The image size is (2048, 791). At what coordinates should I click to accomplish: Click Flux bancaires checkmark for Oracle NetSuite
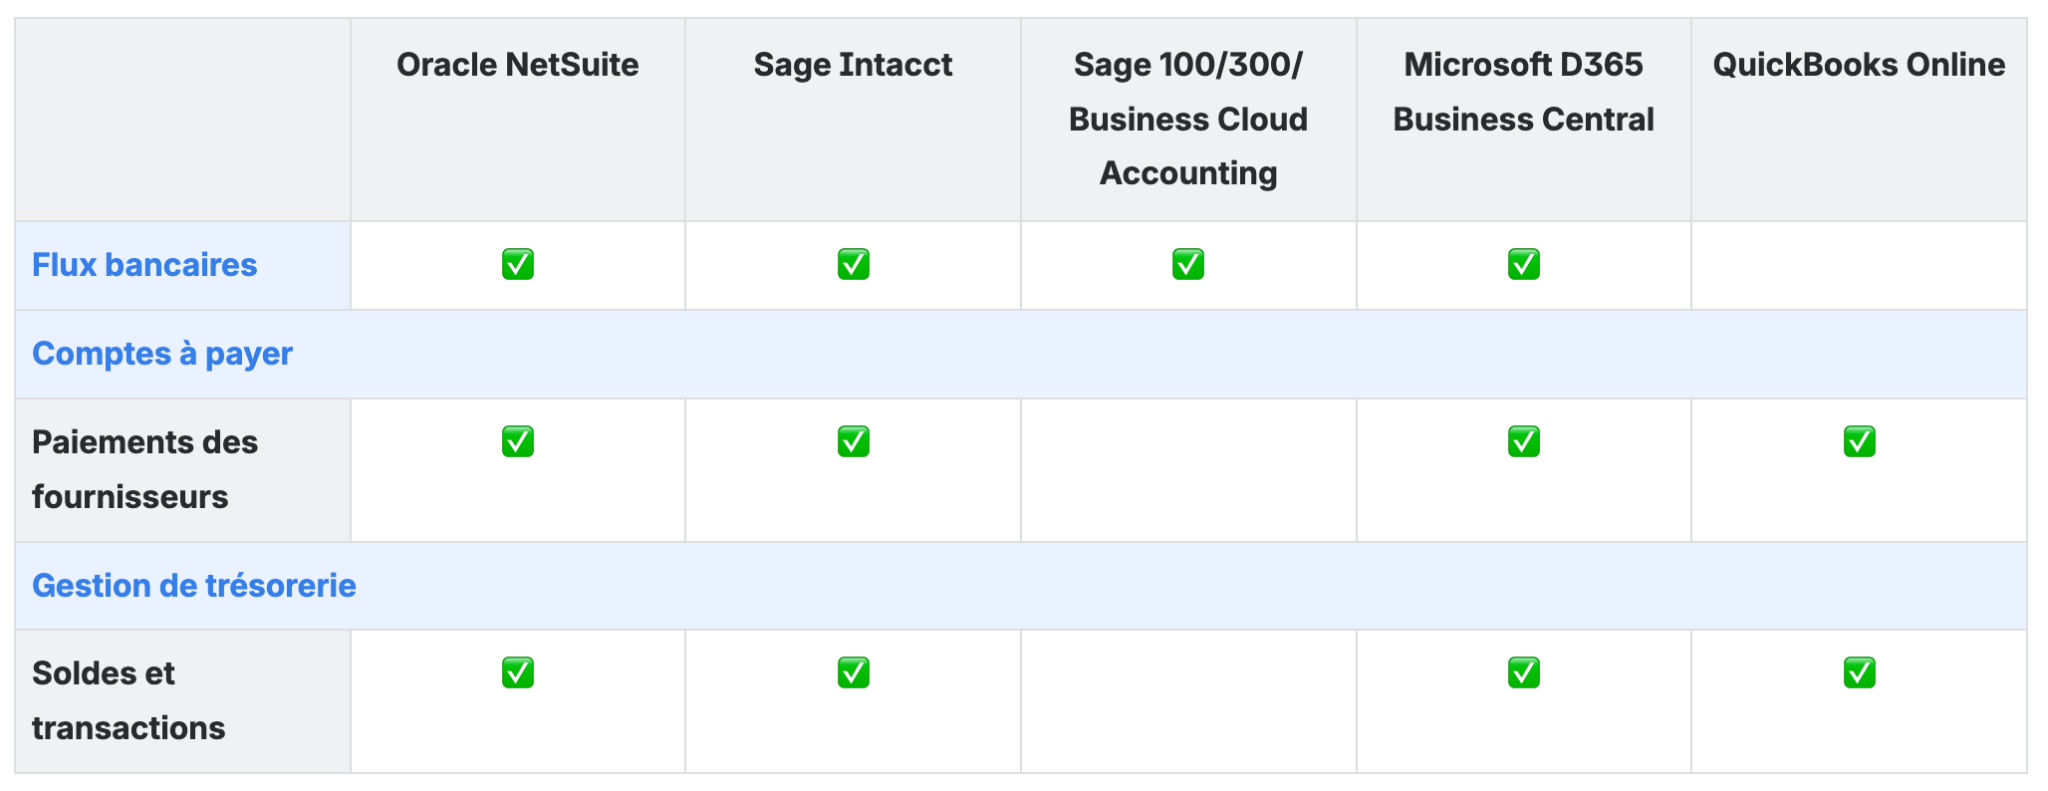tap(518, 264)
